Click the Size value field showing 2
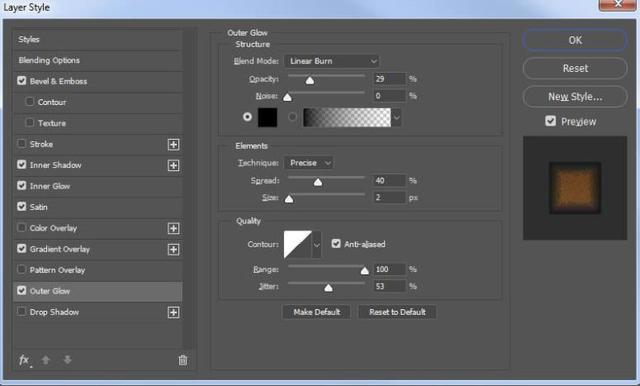The width and height of the screenshot is (640, 386). [389, 197]
